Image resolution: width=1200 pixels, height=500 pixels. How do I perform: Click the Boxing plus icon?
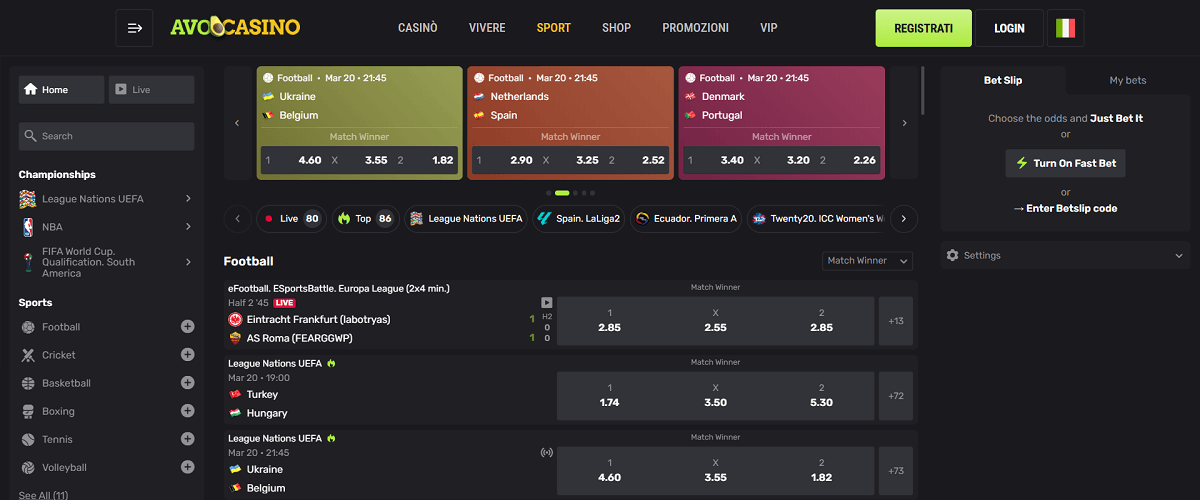point(187,411)
